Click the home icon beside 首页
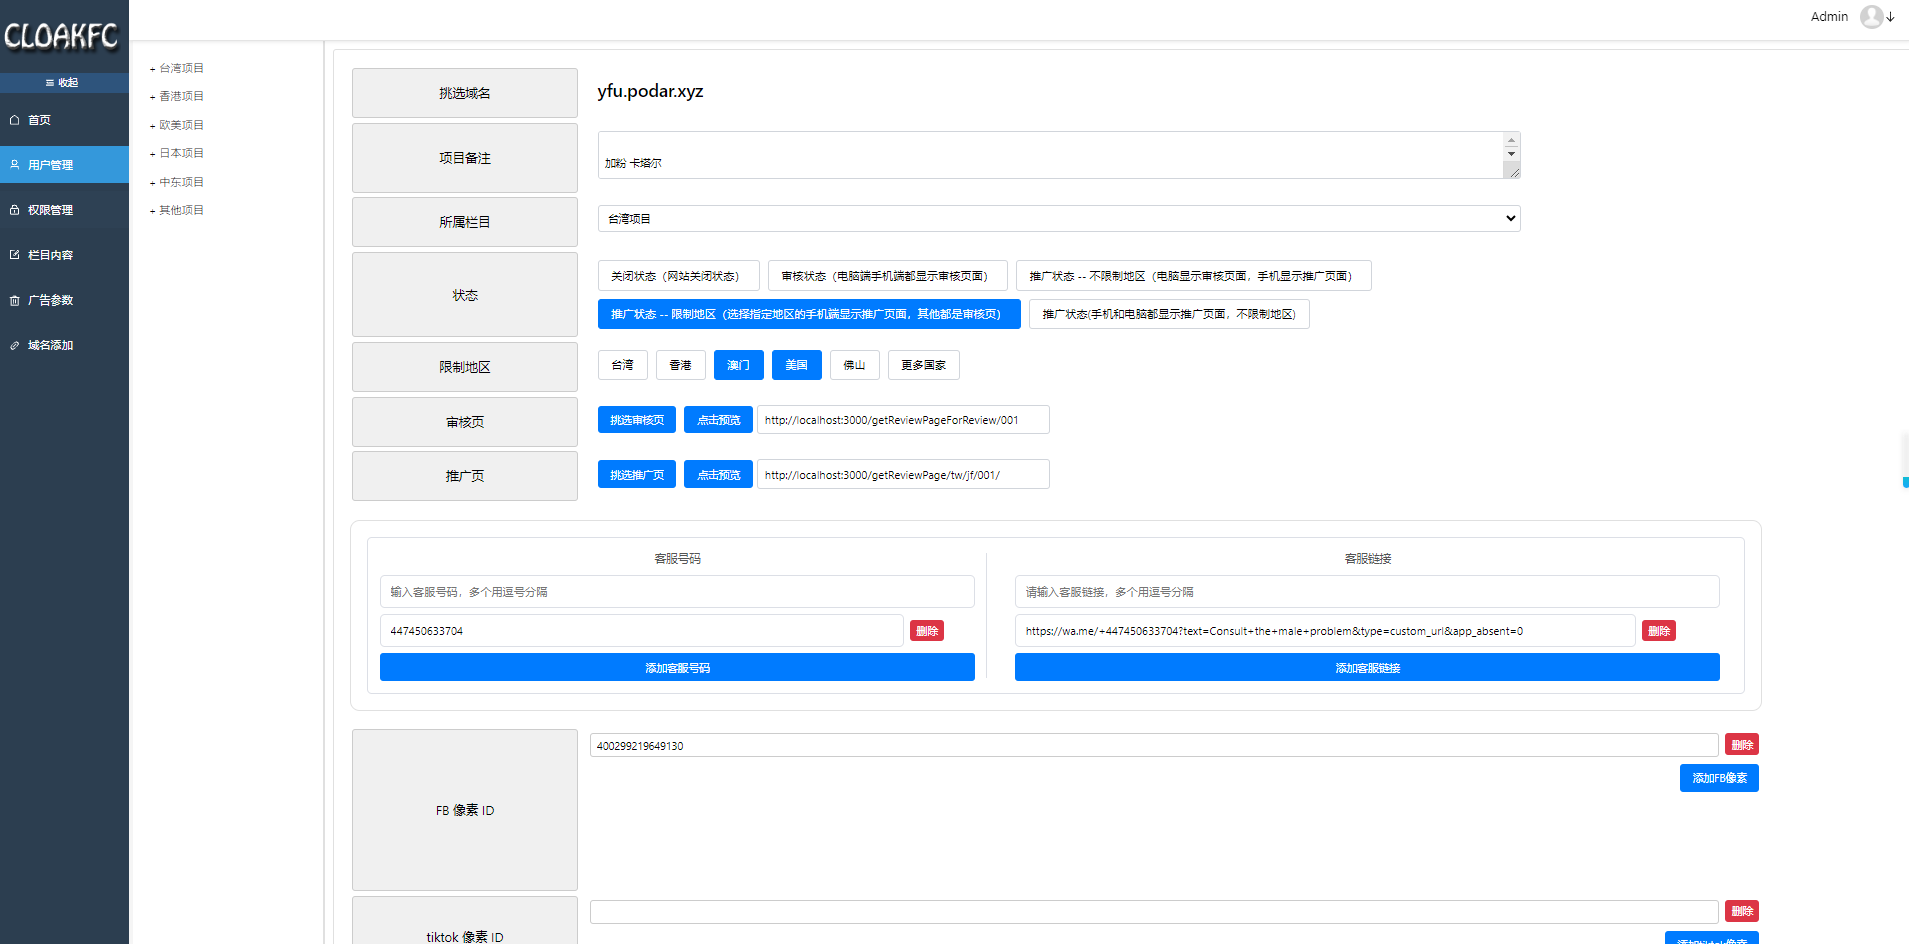 (x=15, y=120)
